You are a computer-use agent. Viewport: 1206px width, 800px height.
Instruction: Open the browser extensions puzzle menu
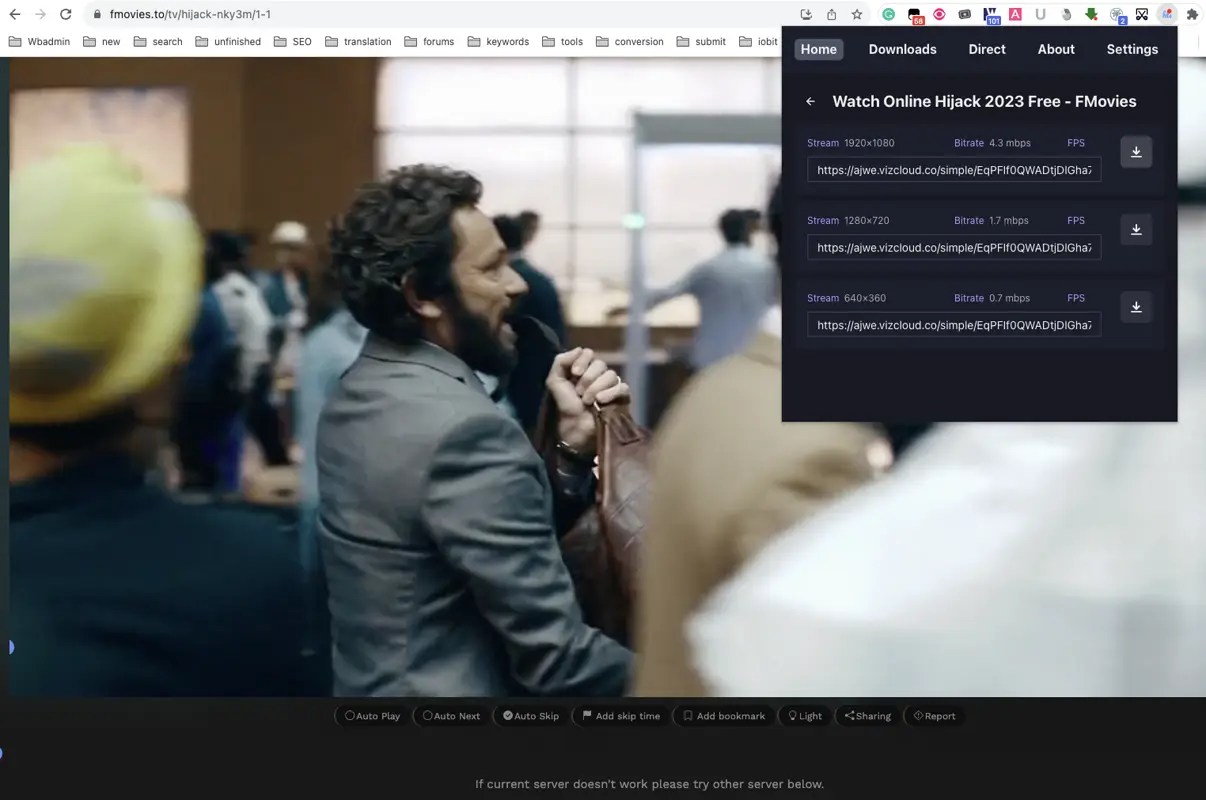click(x=1191, y=14)
